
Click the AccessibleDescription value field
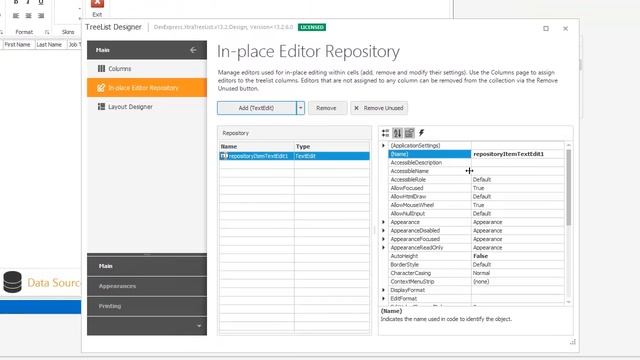point(518,162)
